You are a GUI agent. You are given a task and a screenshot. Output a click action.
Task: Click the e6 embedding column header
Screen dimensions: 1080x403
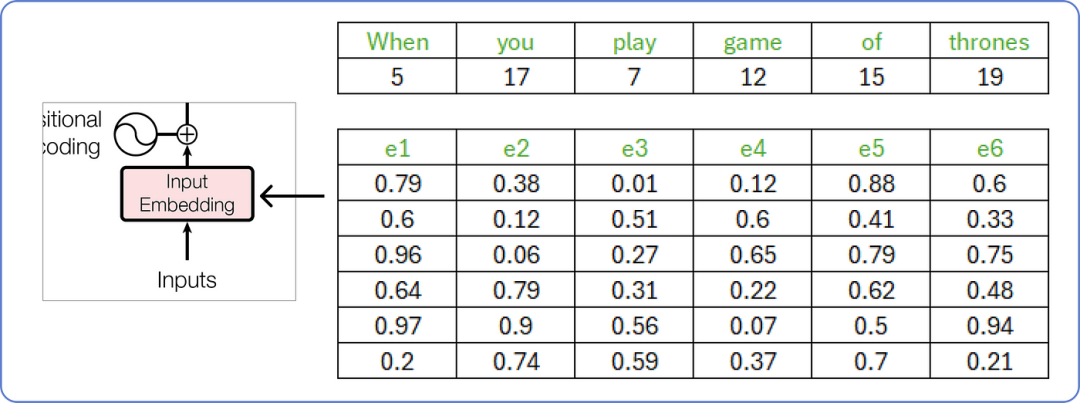point(989,149)
